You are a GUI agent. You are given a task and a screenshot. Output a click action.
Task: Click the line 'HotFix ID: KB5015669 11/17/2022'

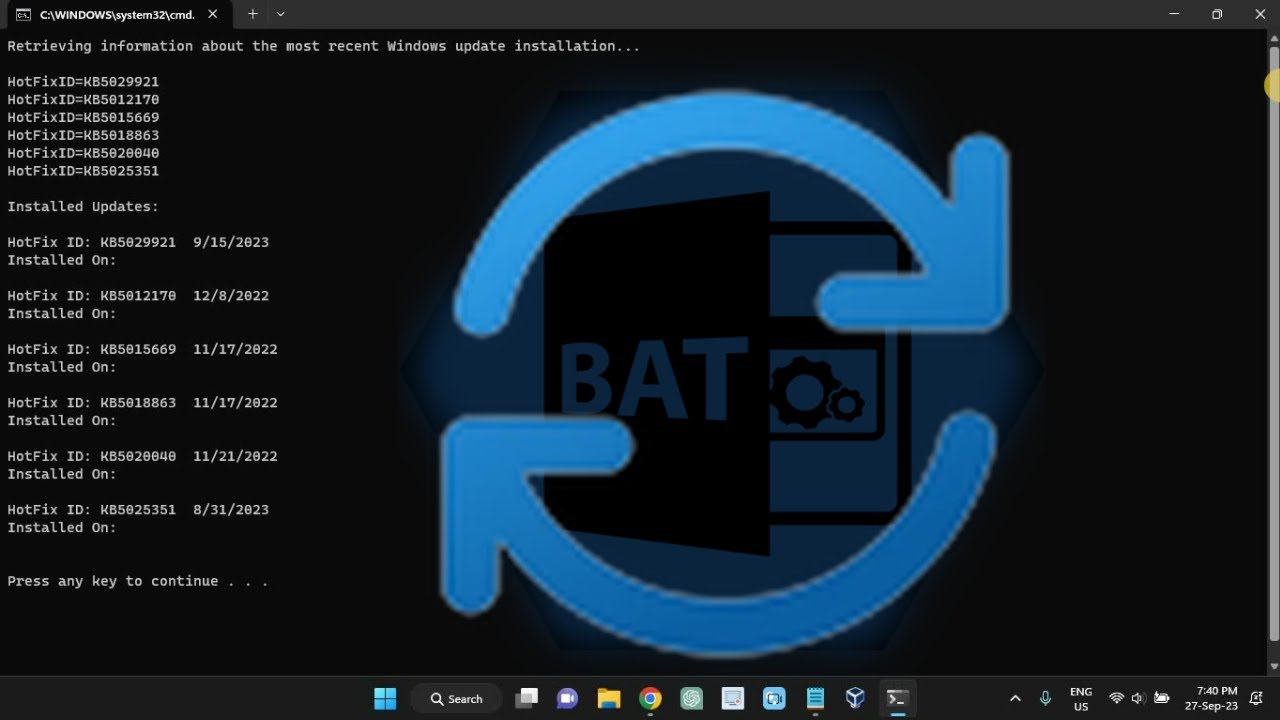(142, 350)
